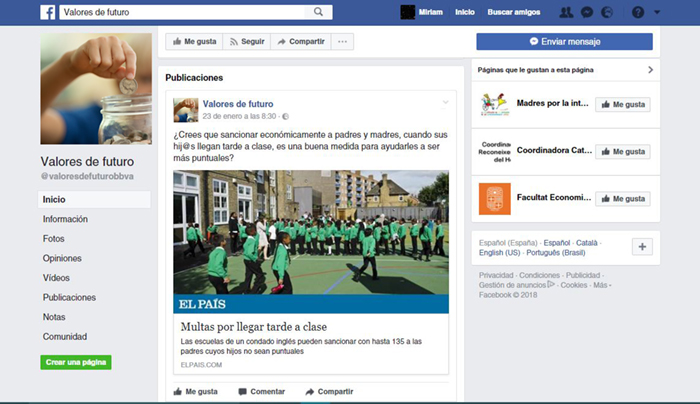This screenshot has height=404, width=700.
Task: Select Opiniones in the left sidebar
Action: (x=62, y=258)
